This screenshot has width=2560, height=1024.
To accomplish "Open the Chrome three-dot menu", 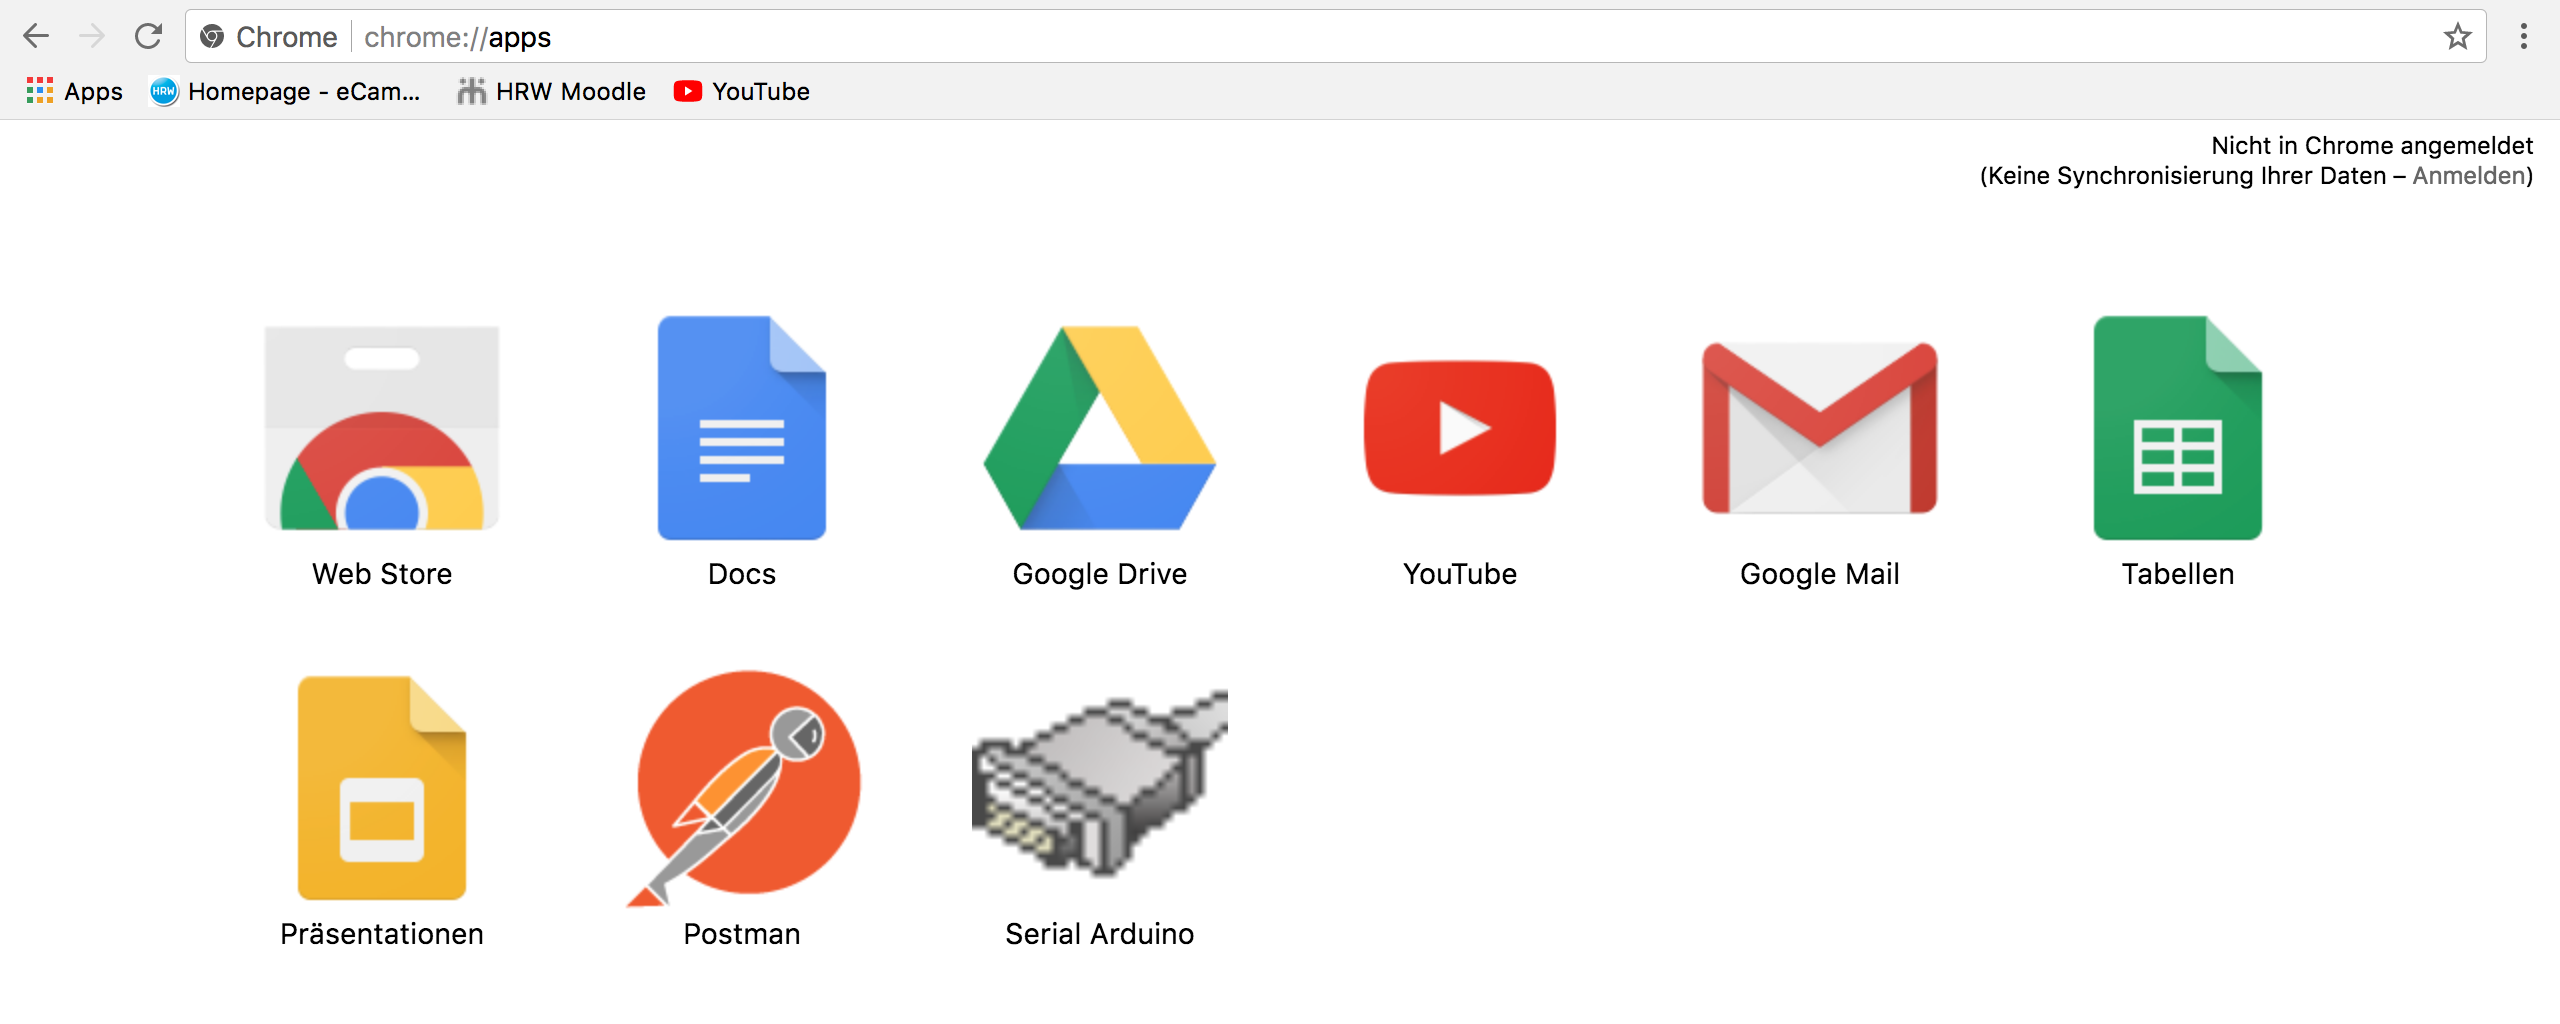I will tap(2524, 37).
